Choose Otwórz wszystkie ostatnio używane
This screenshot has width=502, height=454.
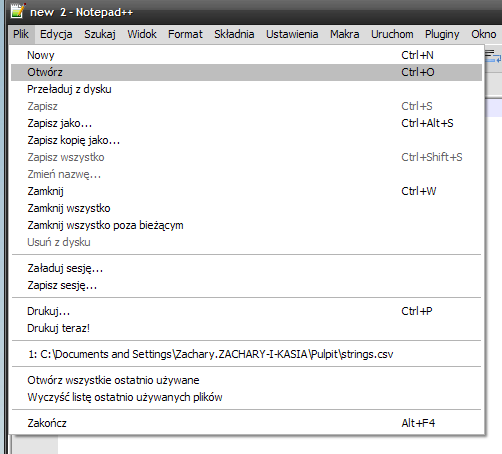click(246, 380)
